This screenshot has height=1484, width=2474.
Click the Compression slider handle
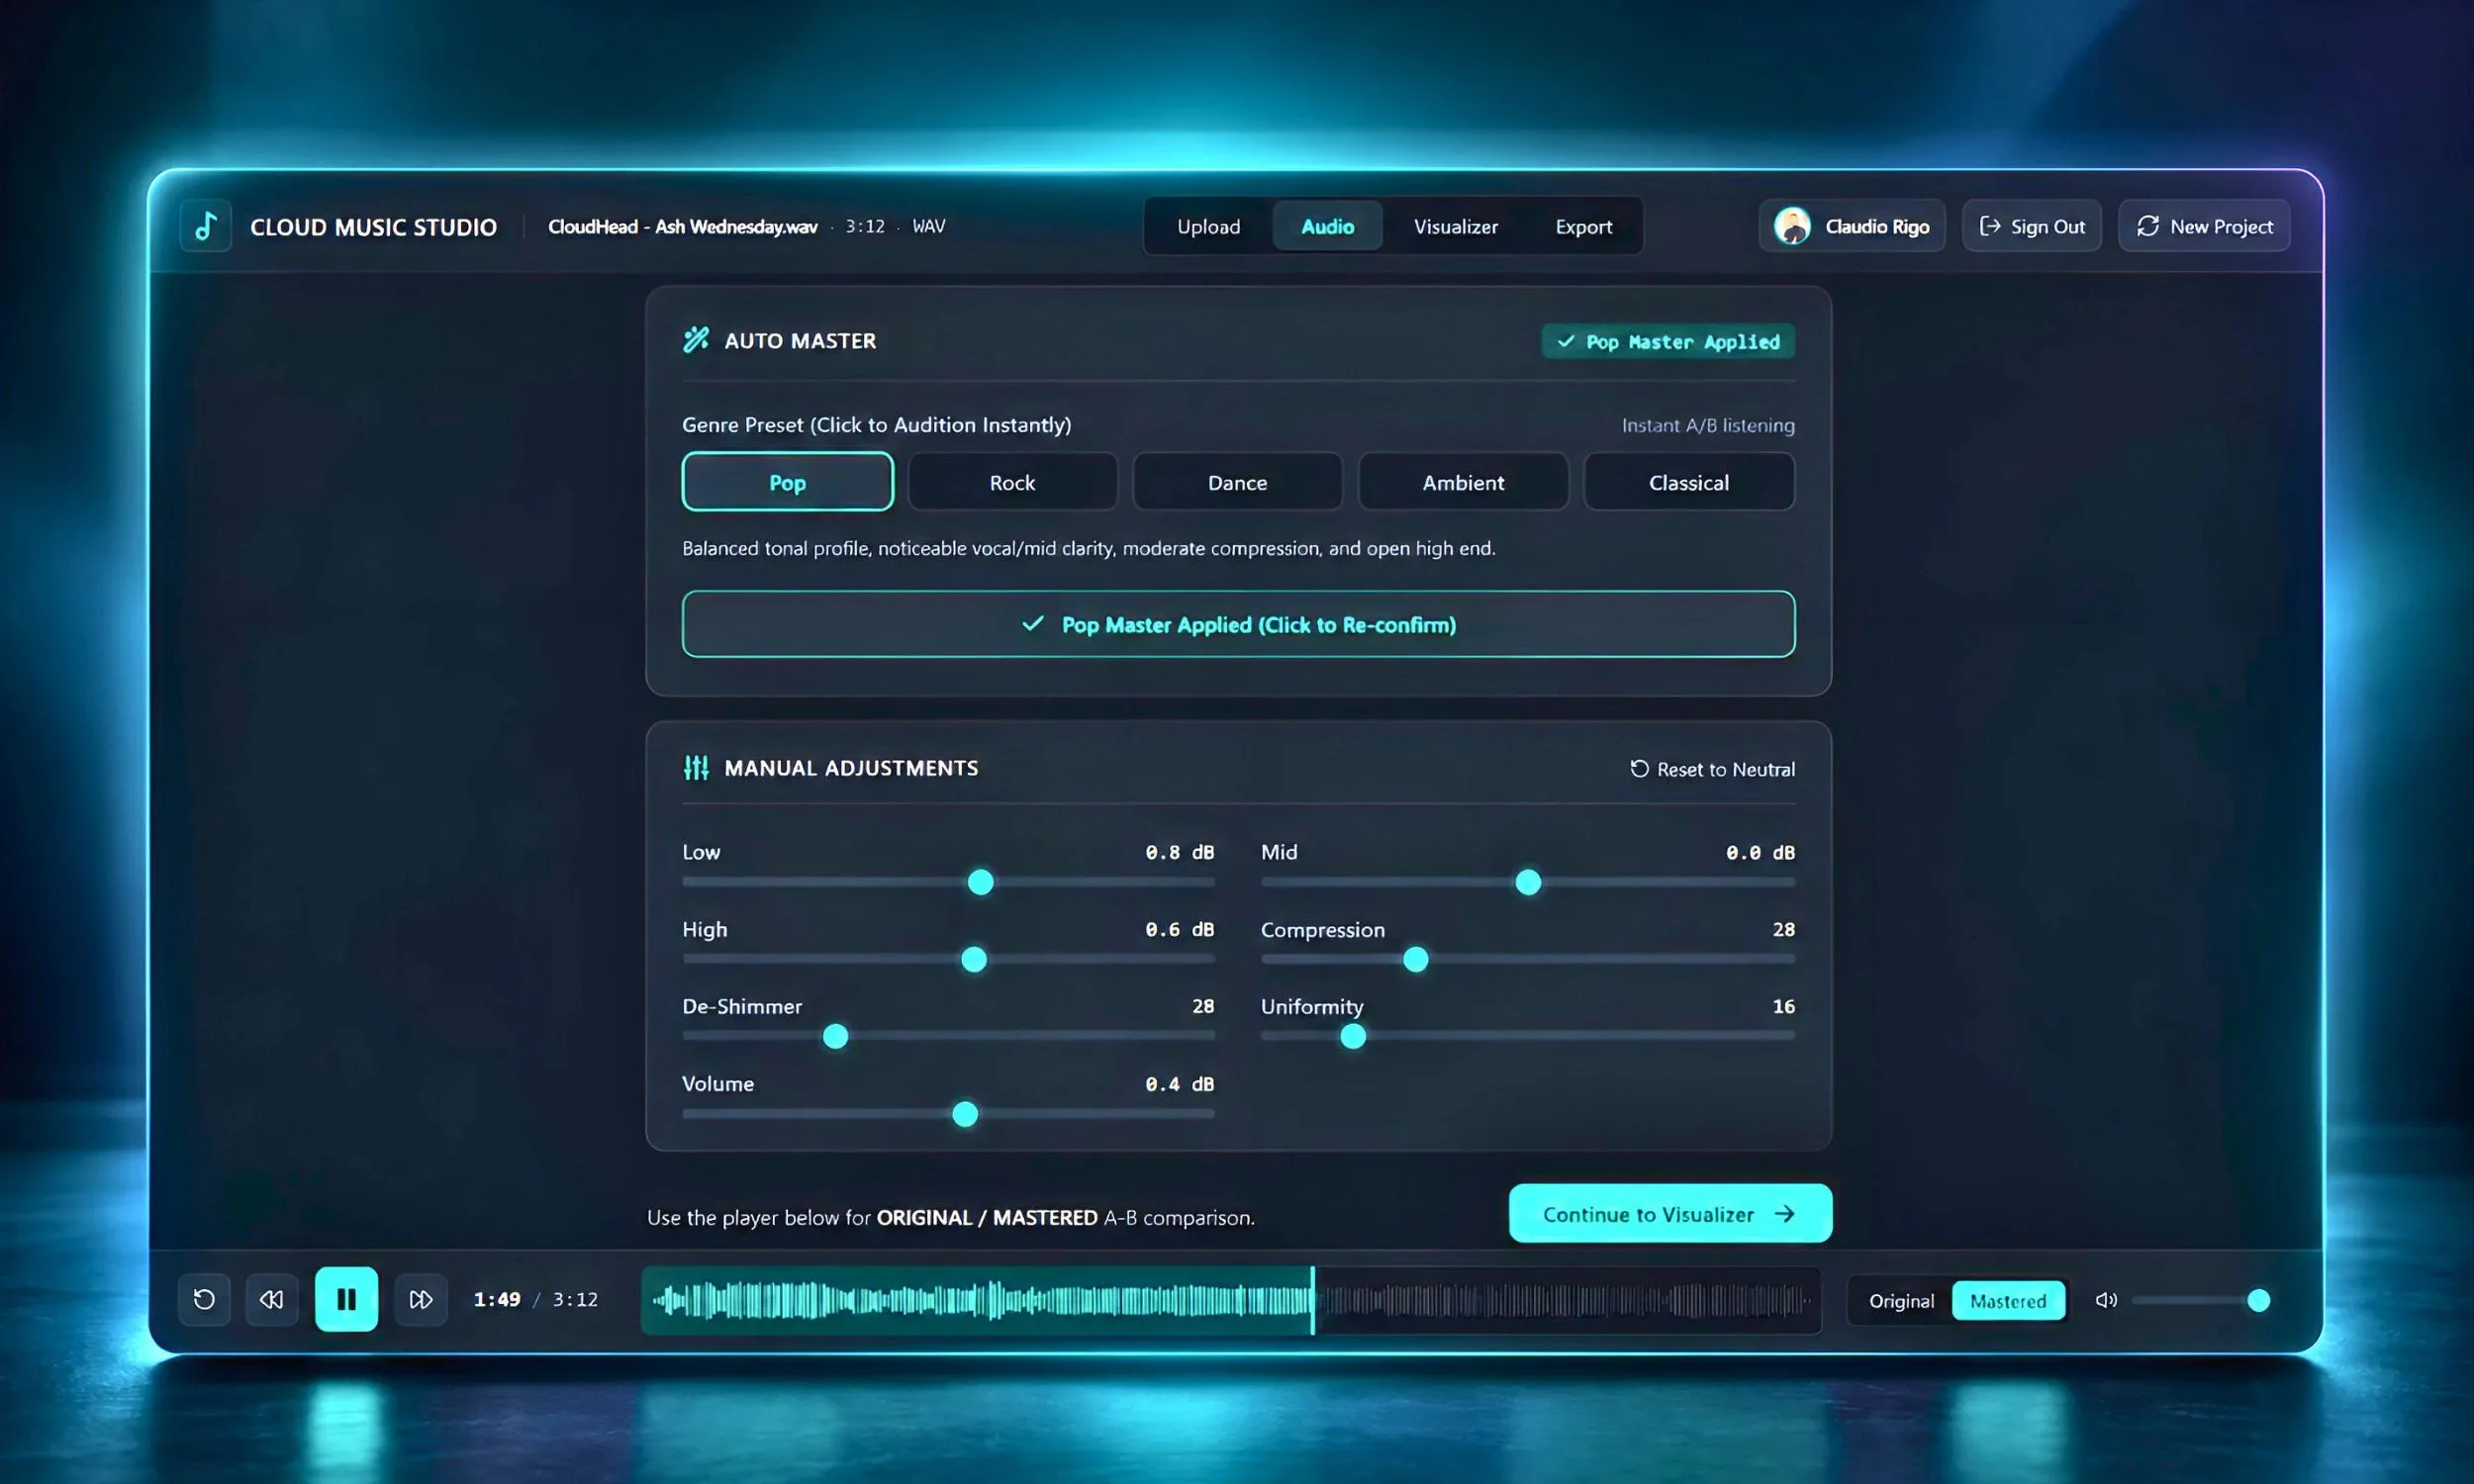[x=1415, y=960]
